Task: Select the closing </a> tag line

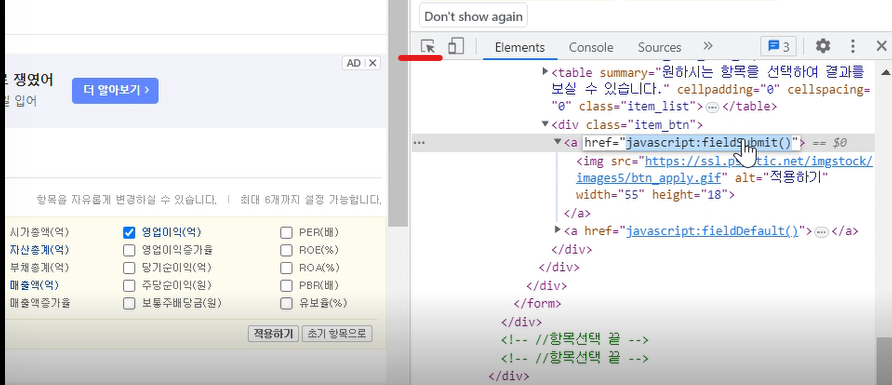Action: click(577, 214)
